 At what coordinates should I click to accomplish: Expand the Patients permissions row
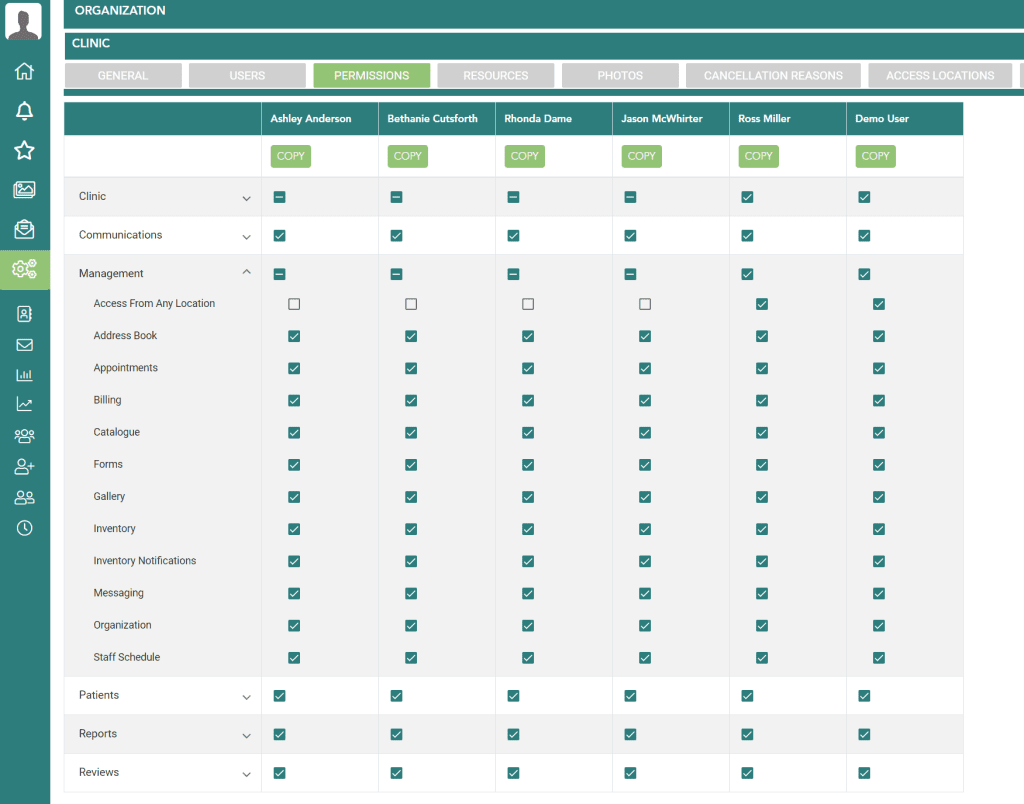(246, 697)
